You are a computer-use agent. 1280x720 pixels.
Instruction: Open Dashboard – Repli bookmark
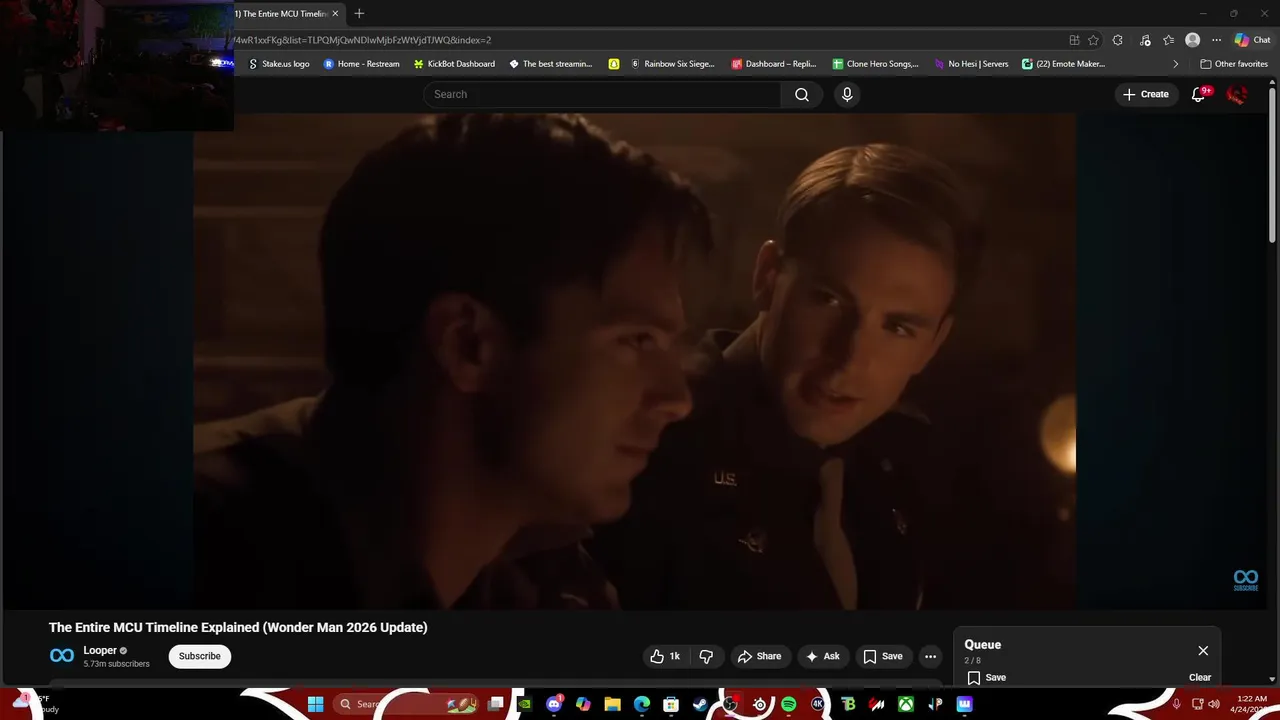point(774,64)
